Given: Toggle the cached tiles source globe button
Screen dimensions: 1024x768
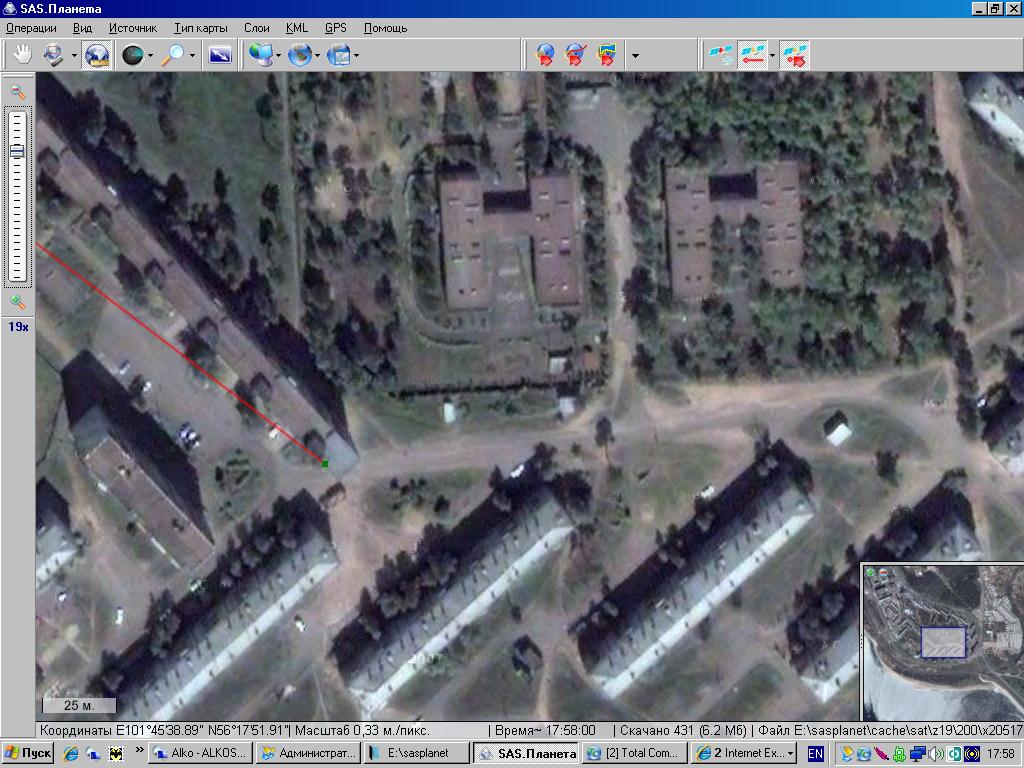Looking at the screenshot, I should [97, 55].
